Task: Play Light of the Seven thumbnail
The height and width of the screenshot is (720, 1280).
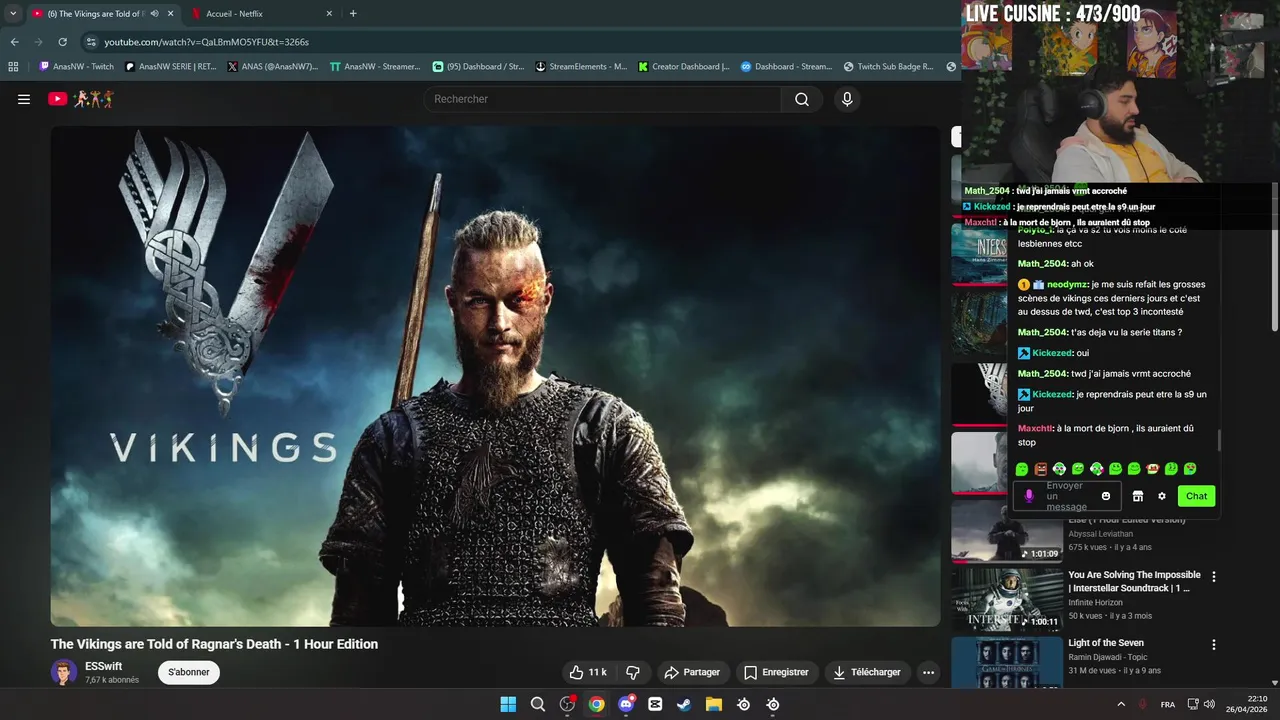Action: pos(1007,662)
